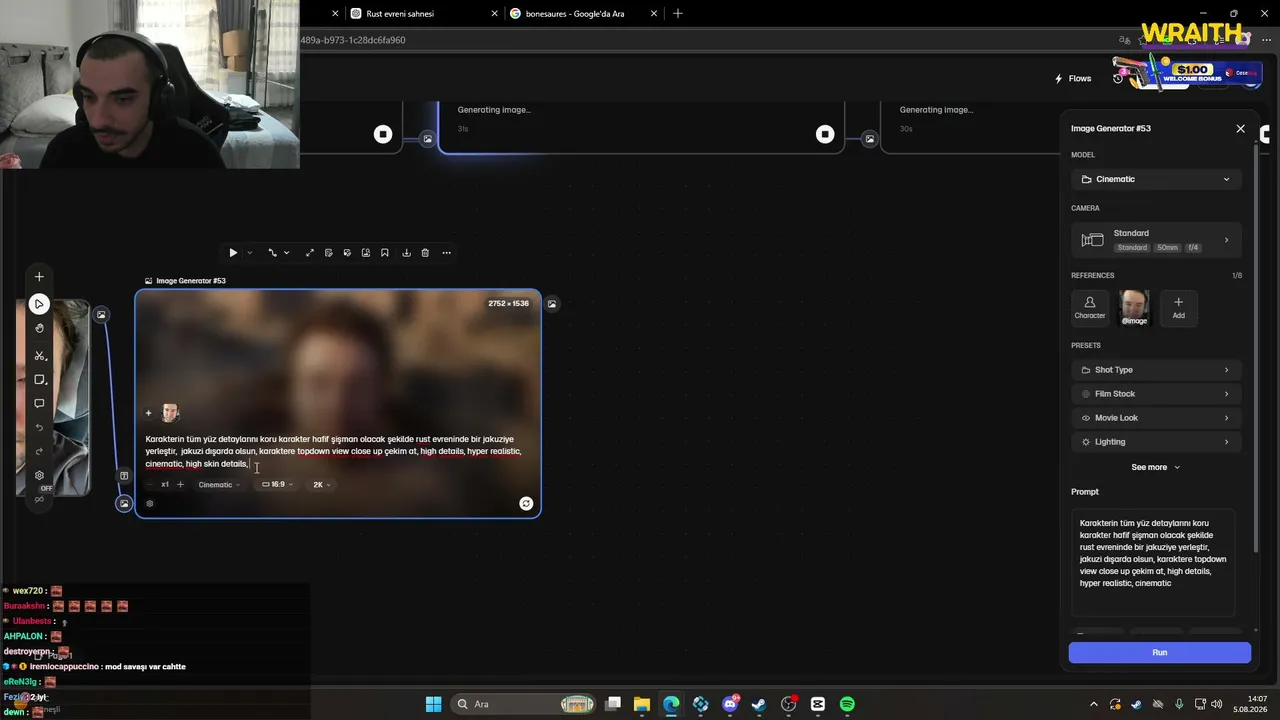Expand the Lighting preset
The height and width of the screenshot is (720, 1280).
tap(1156, 442)
